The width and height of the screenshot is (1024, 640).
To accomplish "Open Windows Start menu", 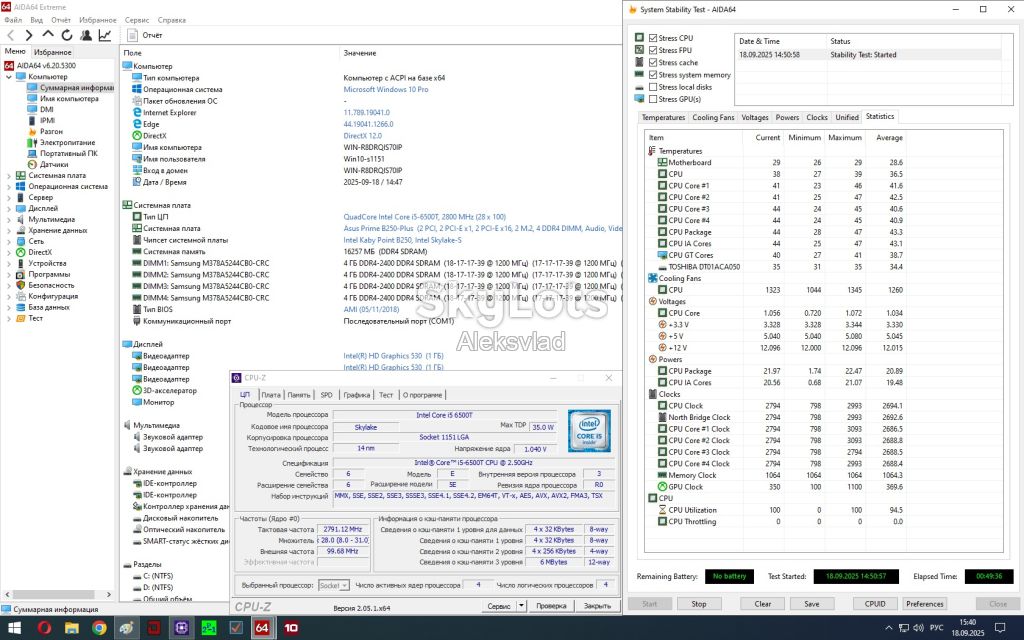I will (12, 628).
